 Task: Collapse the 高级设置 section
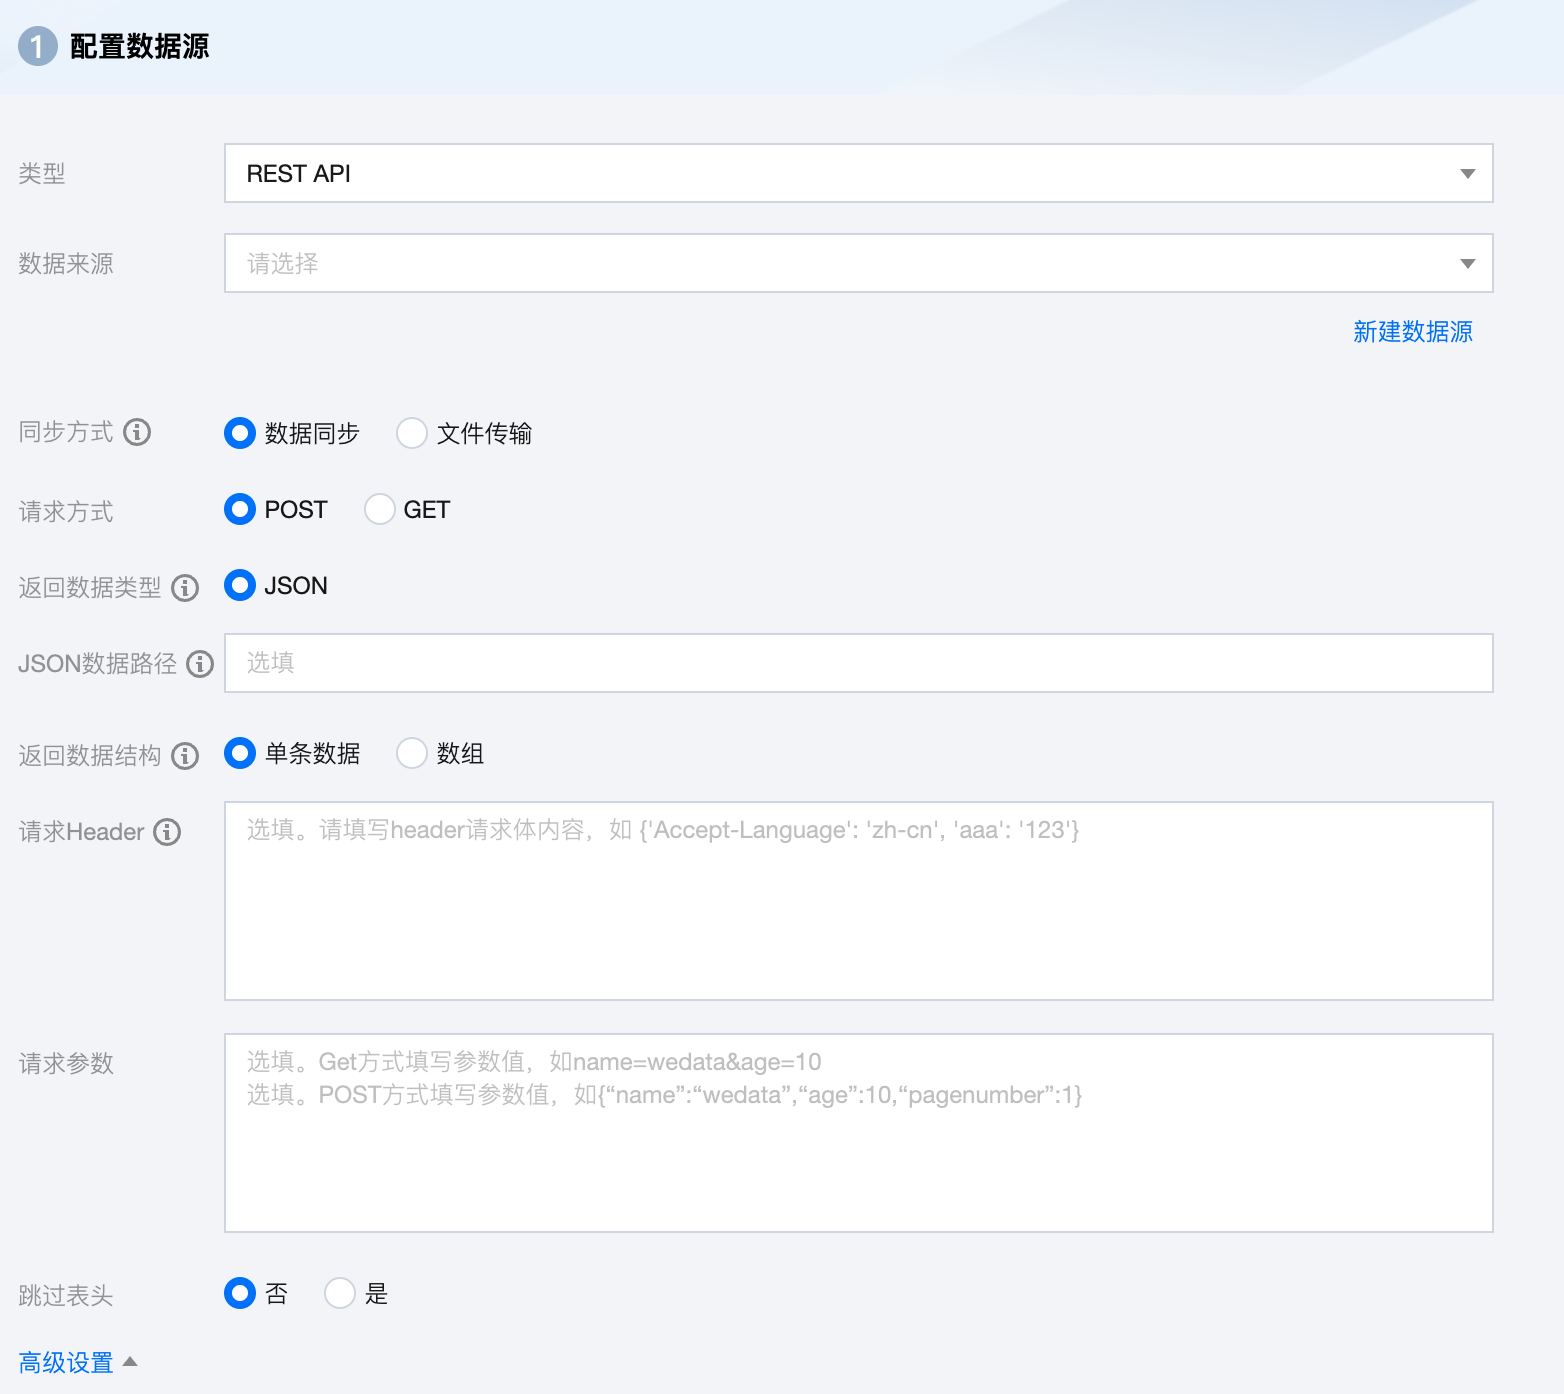click(x=77, y=1362)
